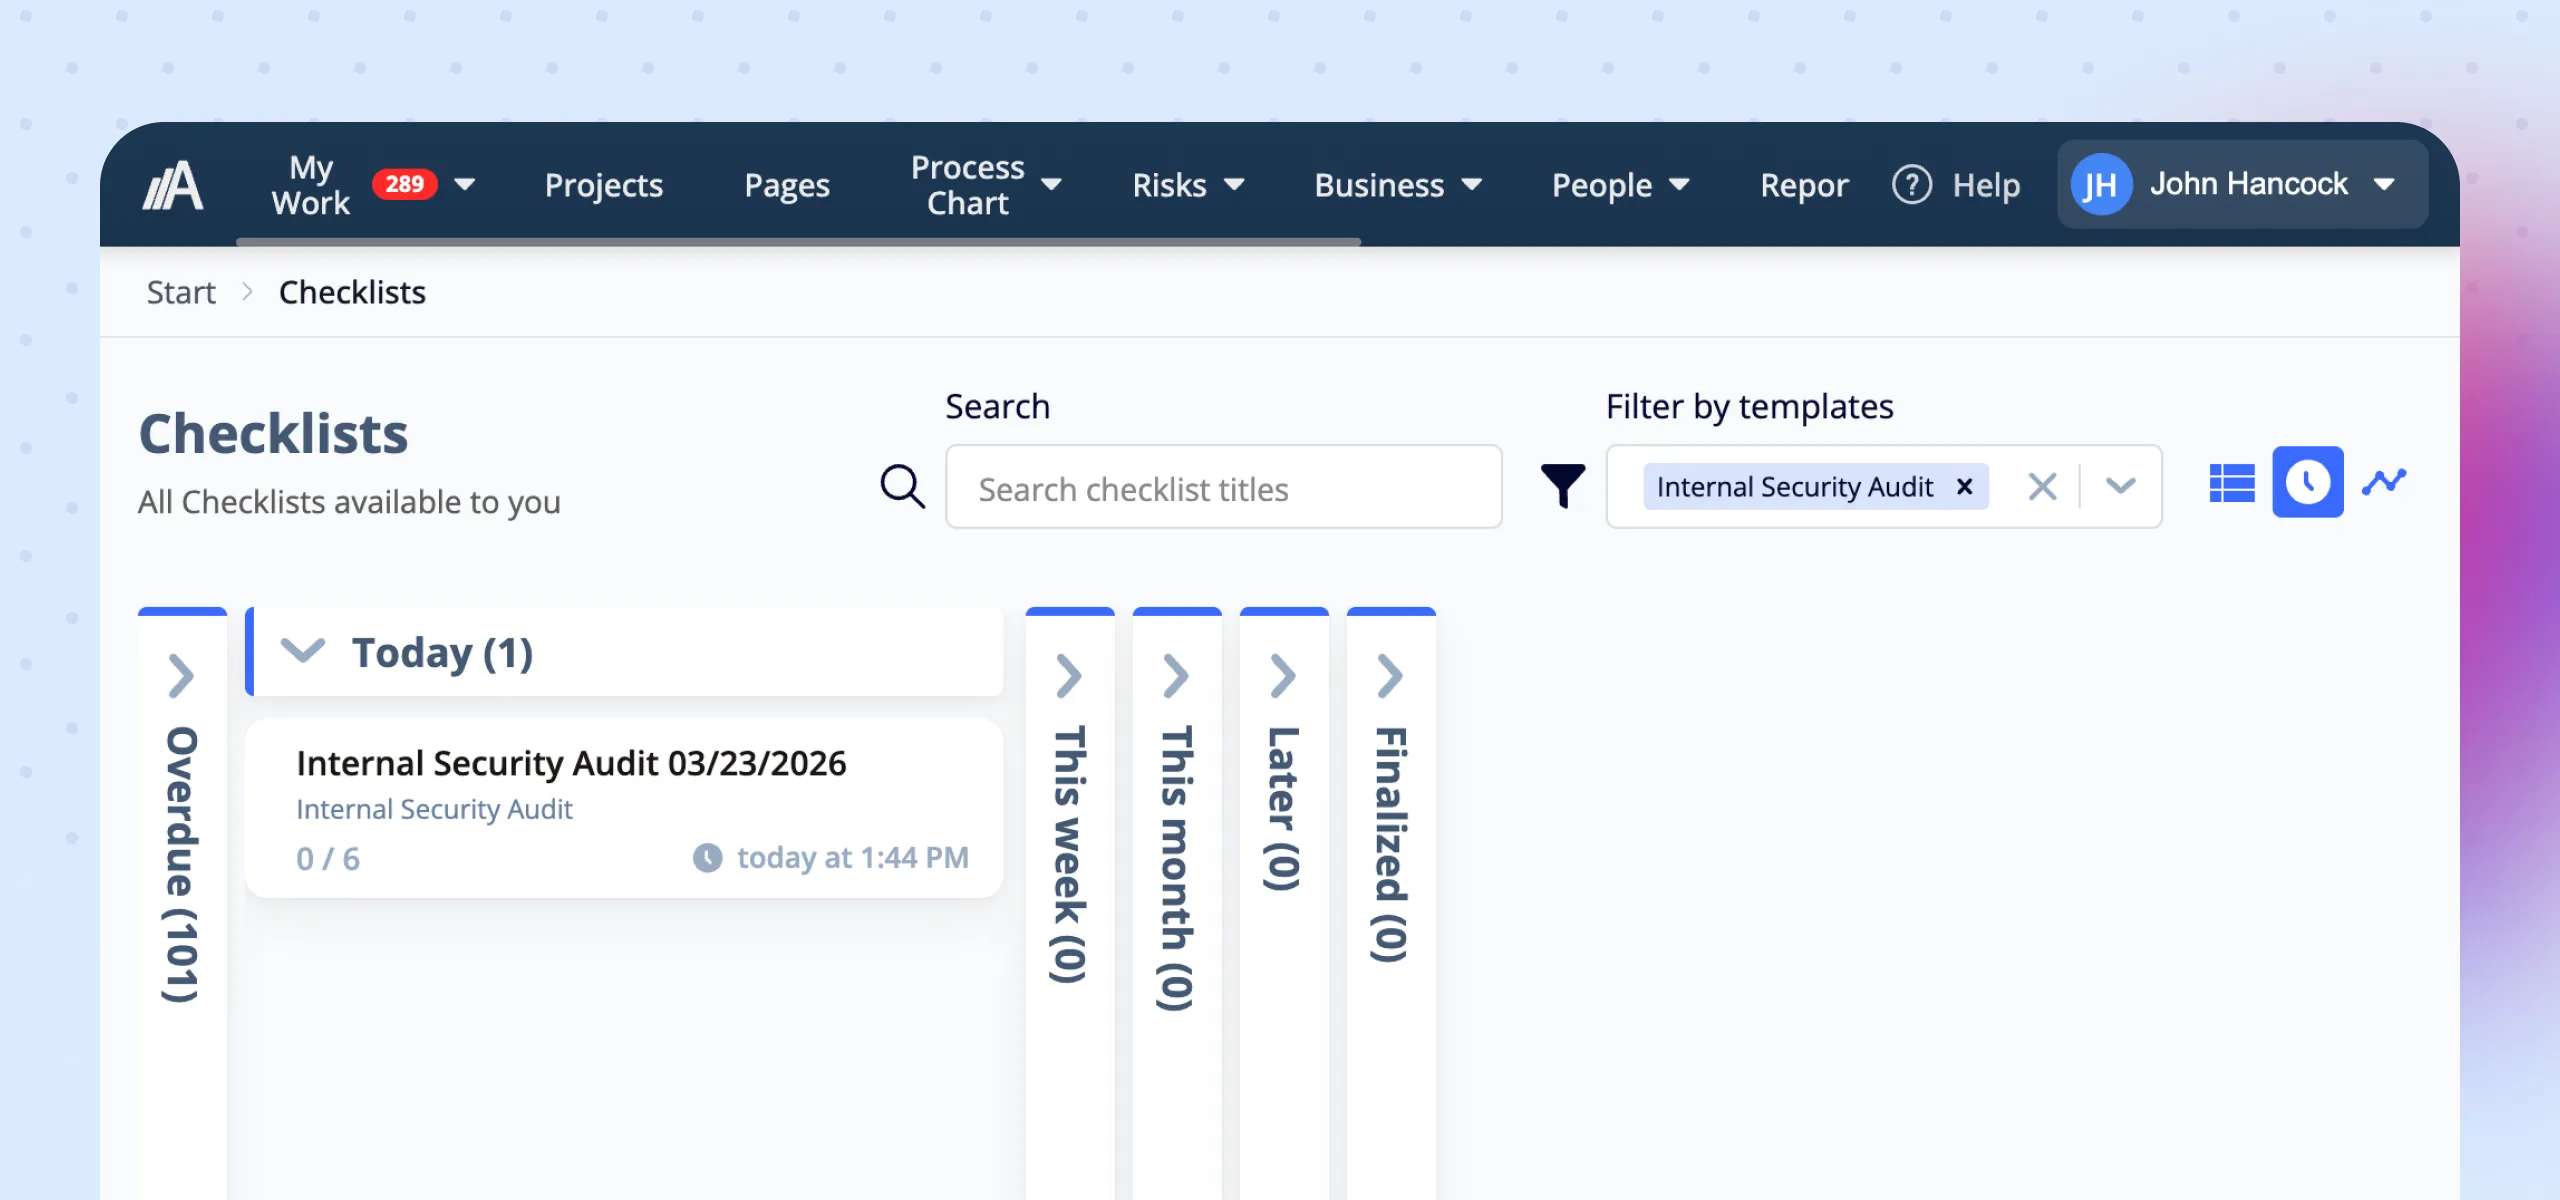The image size is (2560, 1200).
Task: Open the template filter dropdown chevron
Action: (2120, 487)
